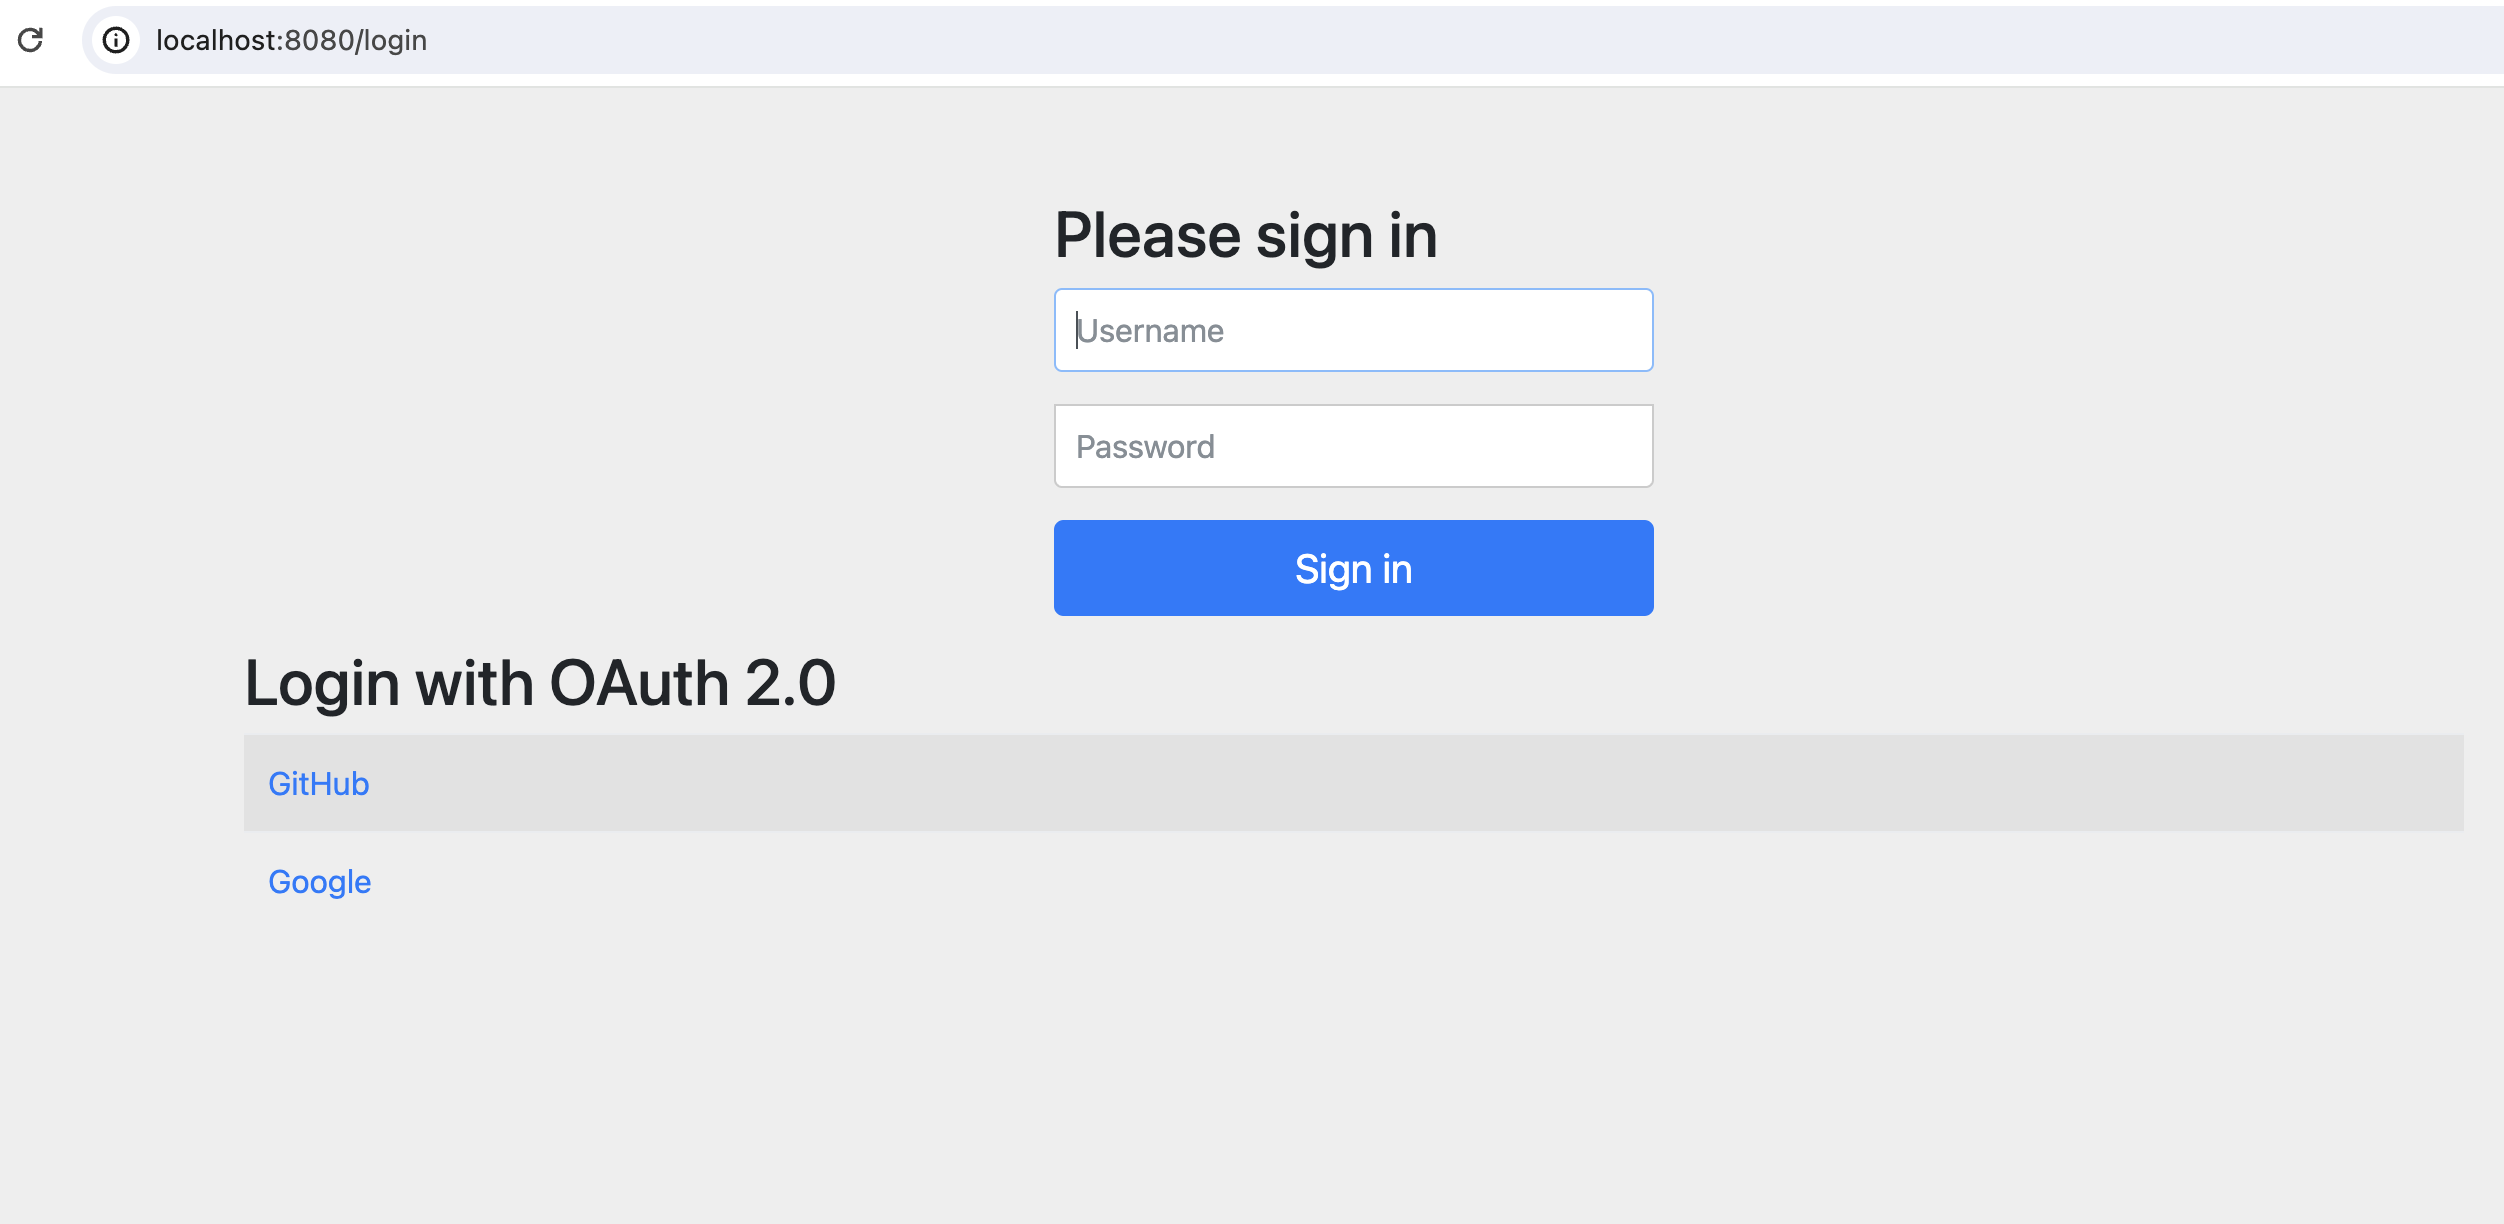Click "2.0" in the OAuth heading

[x=790, y=684]
